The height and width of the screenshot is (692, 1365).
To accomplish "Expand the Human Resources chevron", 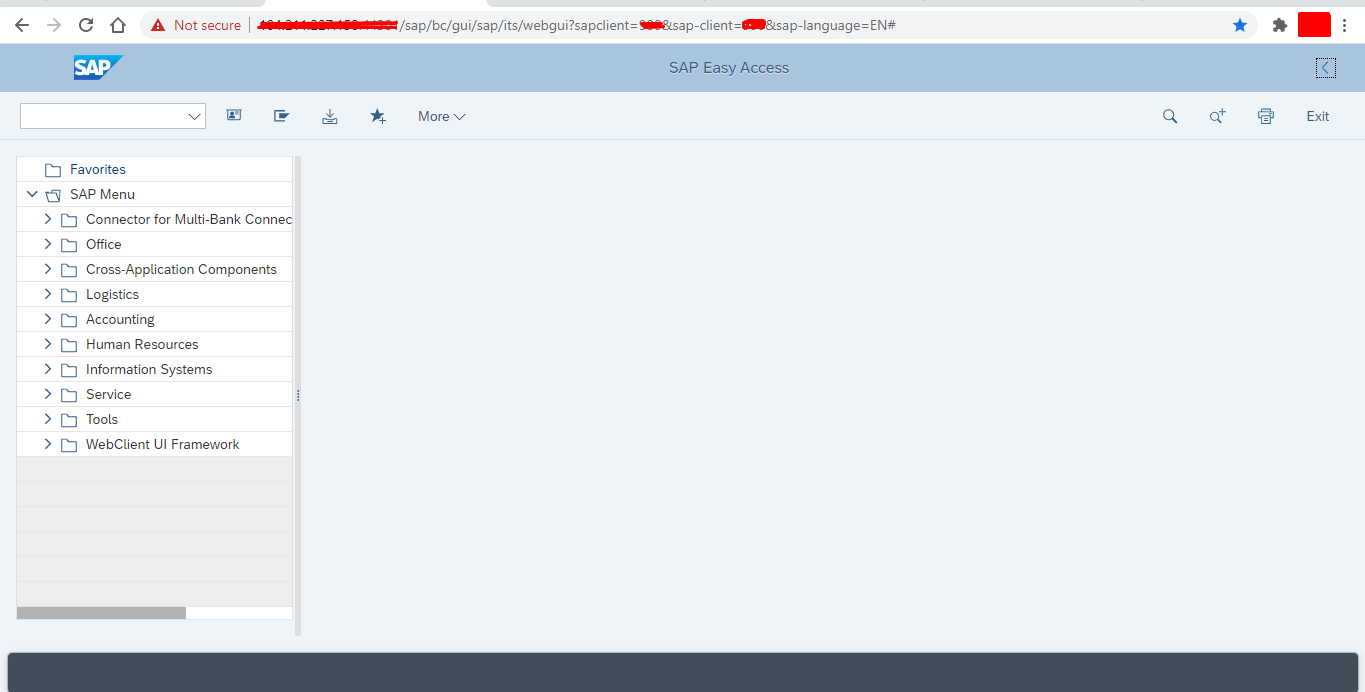I will [47, 344].
